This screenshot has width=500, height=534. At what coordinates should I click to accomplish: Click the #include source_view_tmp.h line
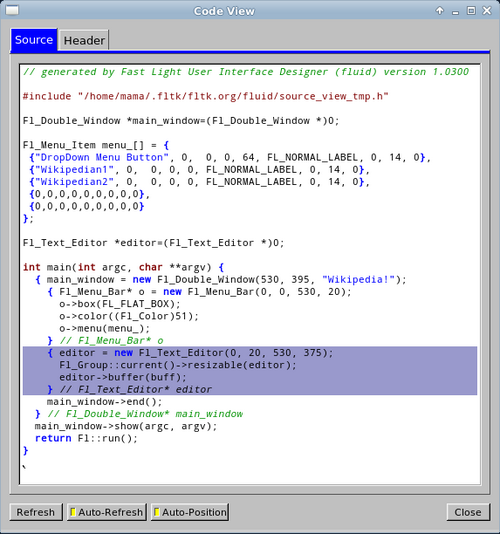click(x=205, y=96)
